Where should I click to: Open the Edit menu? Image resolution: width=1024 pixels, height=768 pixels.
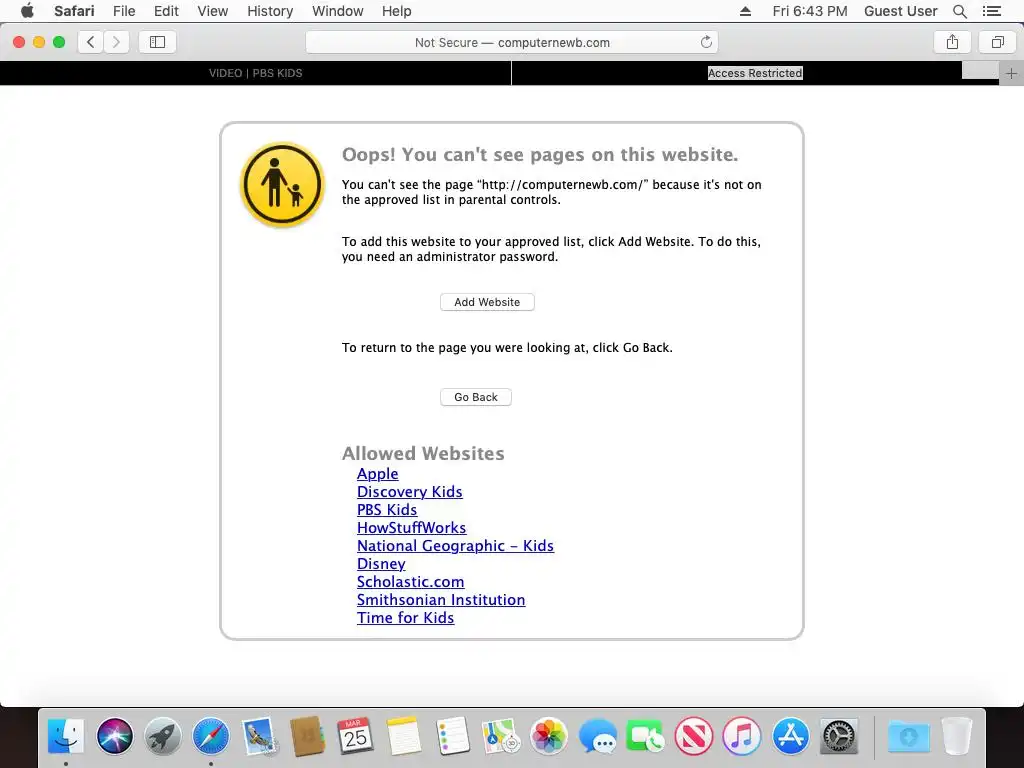point(166,11)
